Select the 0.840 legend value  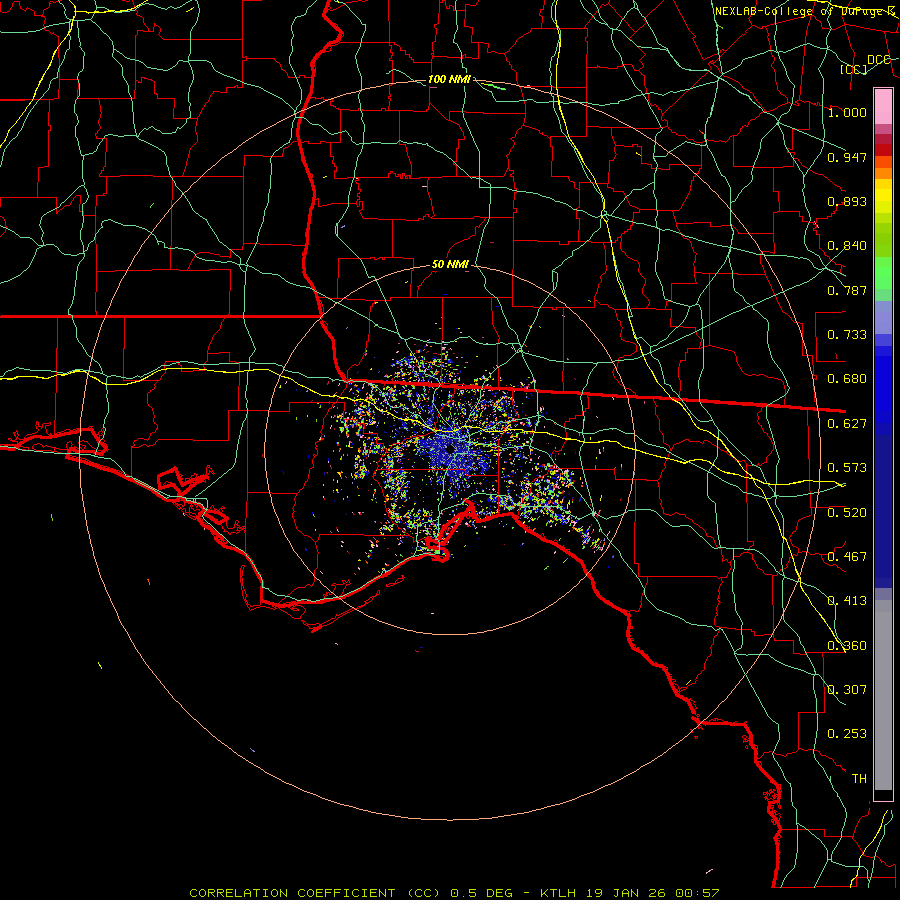pos(847,246)
